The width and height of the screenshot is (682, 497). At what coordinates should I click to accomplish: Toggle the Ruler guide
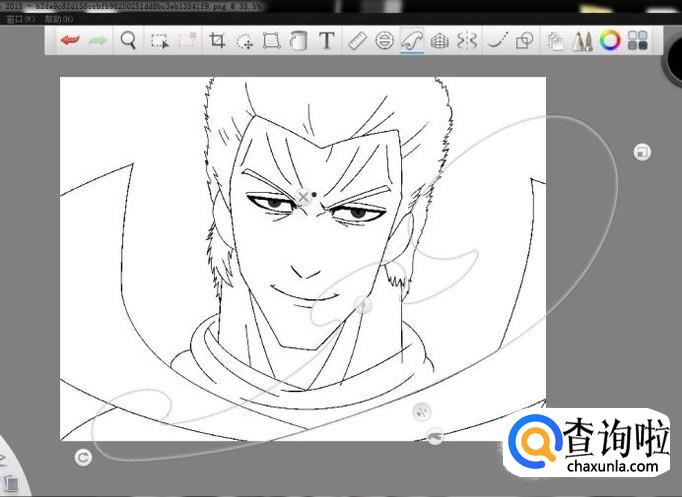(x=358, y=41)
